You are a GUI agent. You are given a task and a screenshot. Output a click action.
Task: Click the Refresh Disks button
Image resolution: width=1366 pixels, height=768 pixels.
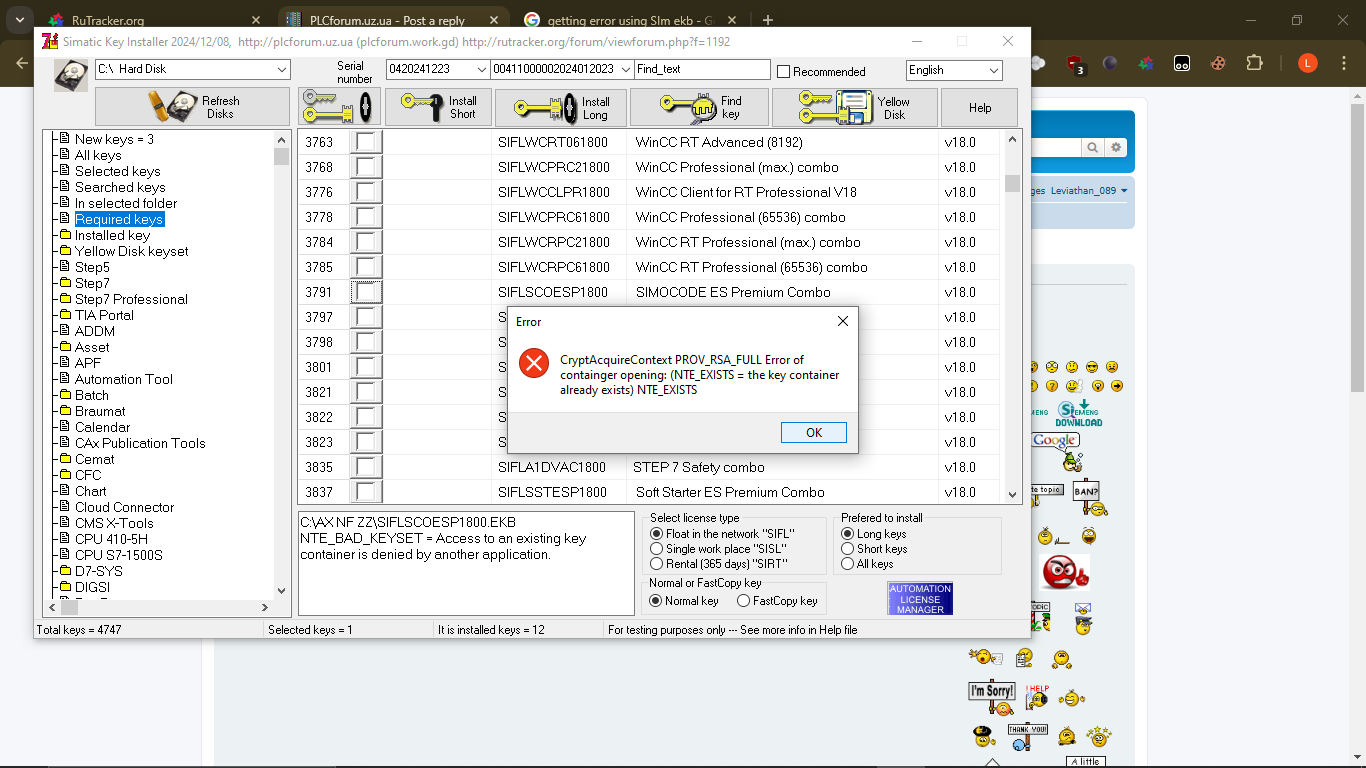coord(194,107)
